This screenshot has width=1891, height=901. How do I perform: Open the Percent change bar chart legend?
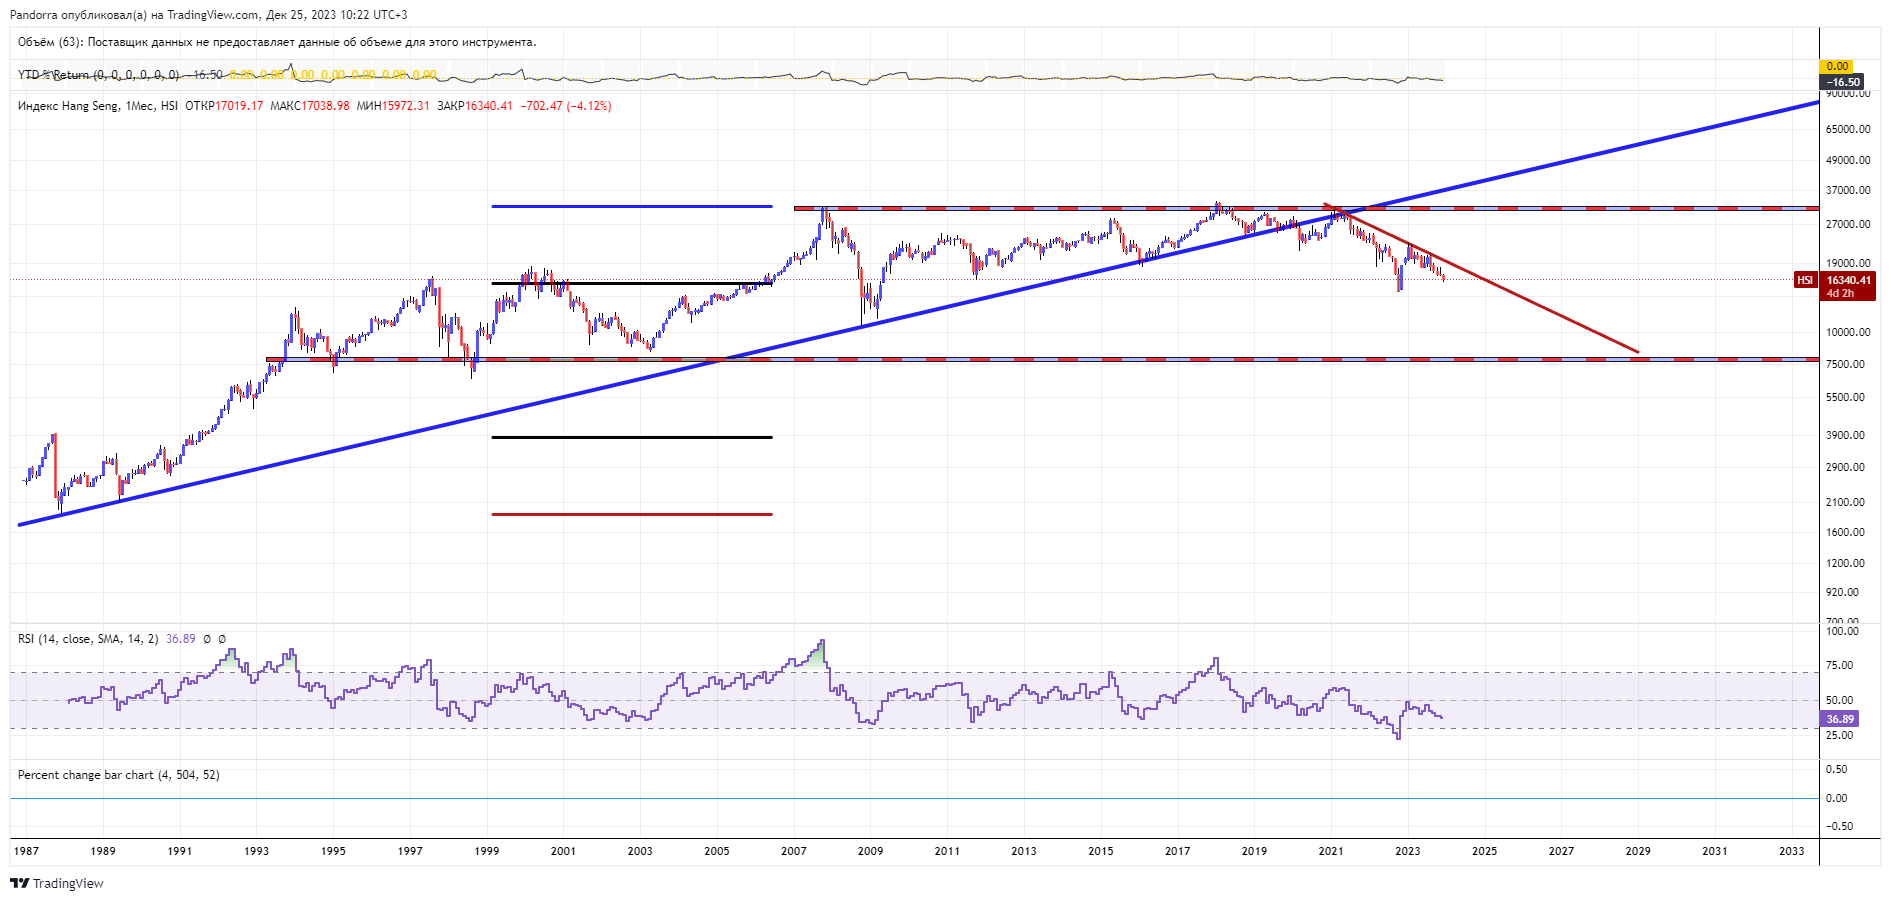click(x=119, y=775)
